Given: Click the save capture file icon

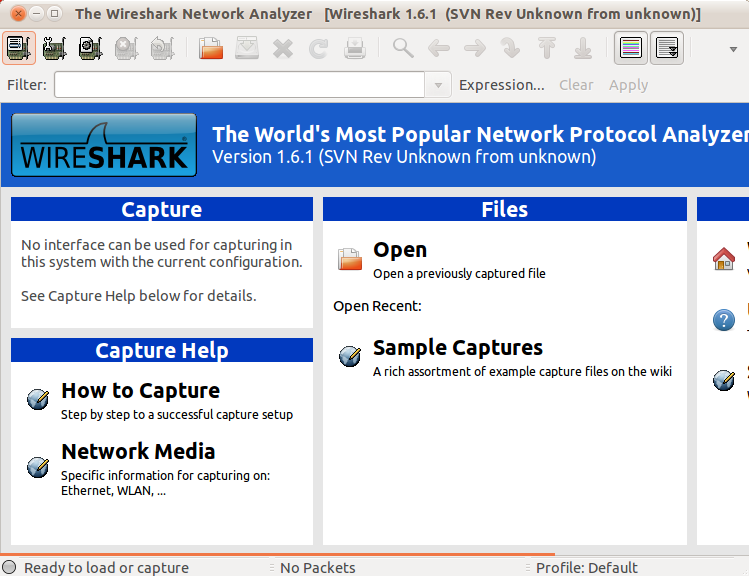Looking at the screenshot, I should tap(247, 48).
